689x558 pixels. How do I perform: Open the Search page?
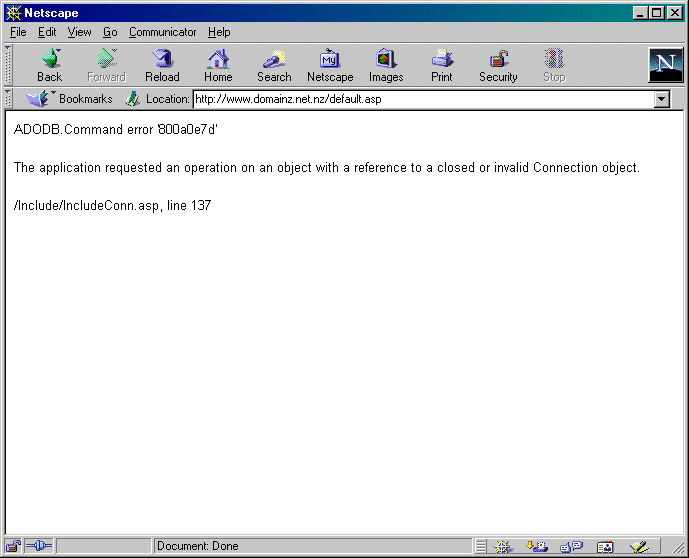pyautogui.click(x=274, y=65)
